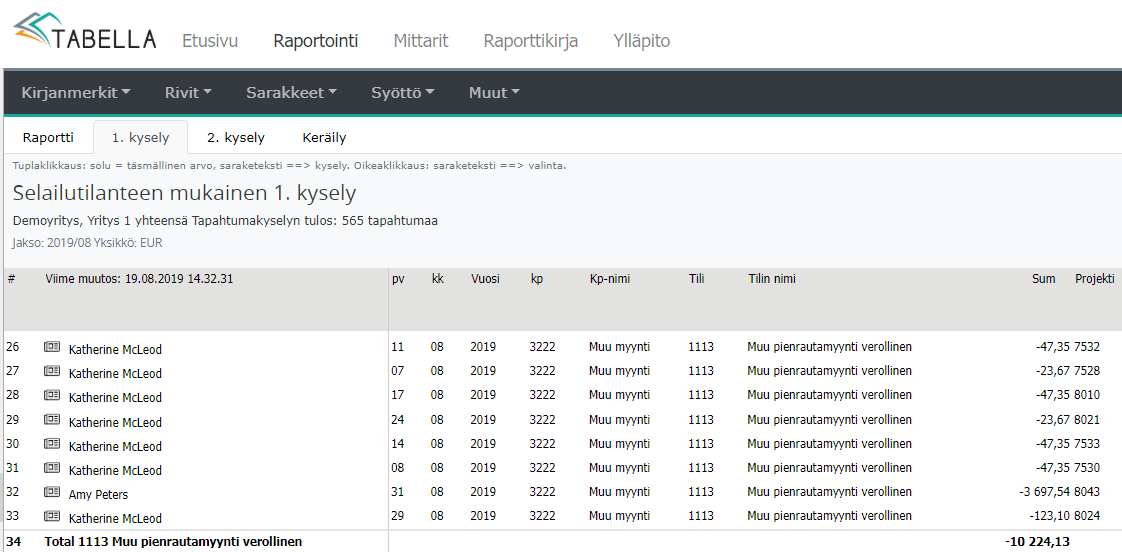
Task: Click the document icon in row 30
Action: point(52,445)
